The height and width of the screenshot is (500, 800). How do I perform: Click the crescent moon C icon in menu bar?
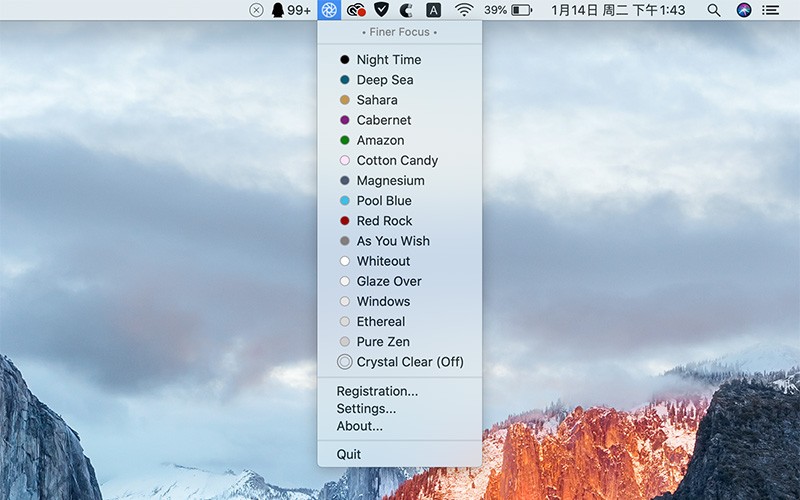tap(406, 10)
